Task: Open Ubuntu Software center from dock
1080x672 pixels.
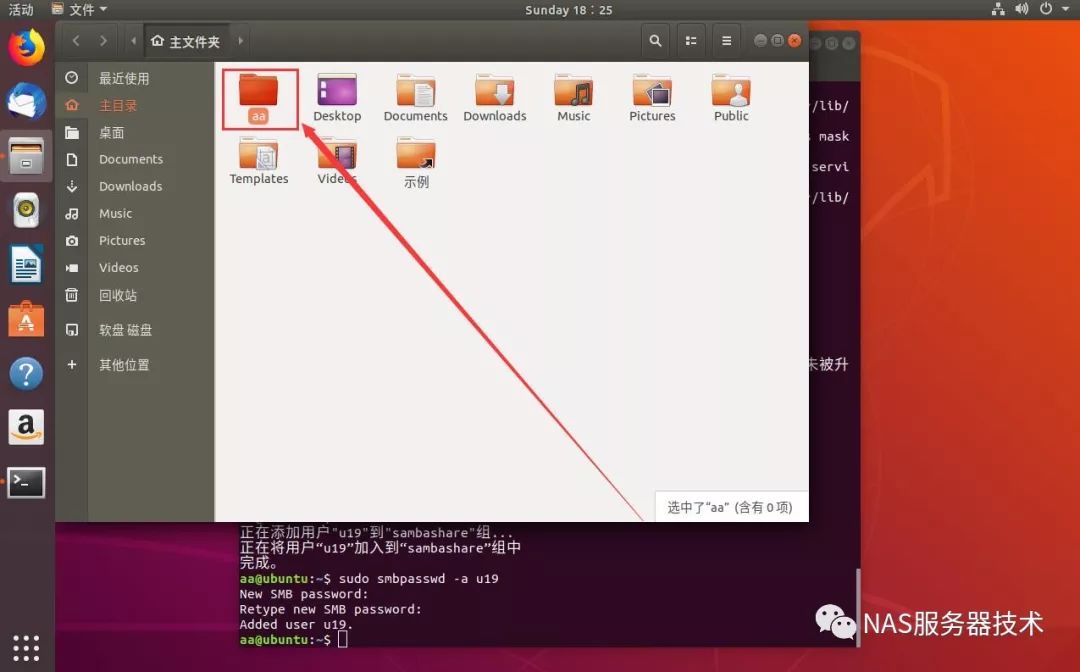Action: 26,319
